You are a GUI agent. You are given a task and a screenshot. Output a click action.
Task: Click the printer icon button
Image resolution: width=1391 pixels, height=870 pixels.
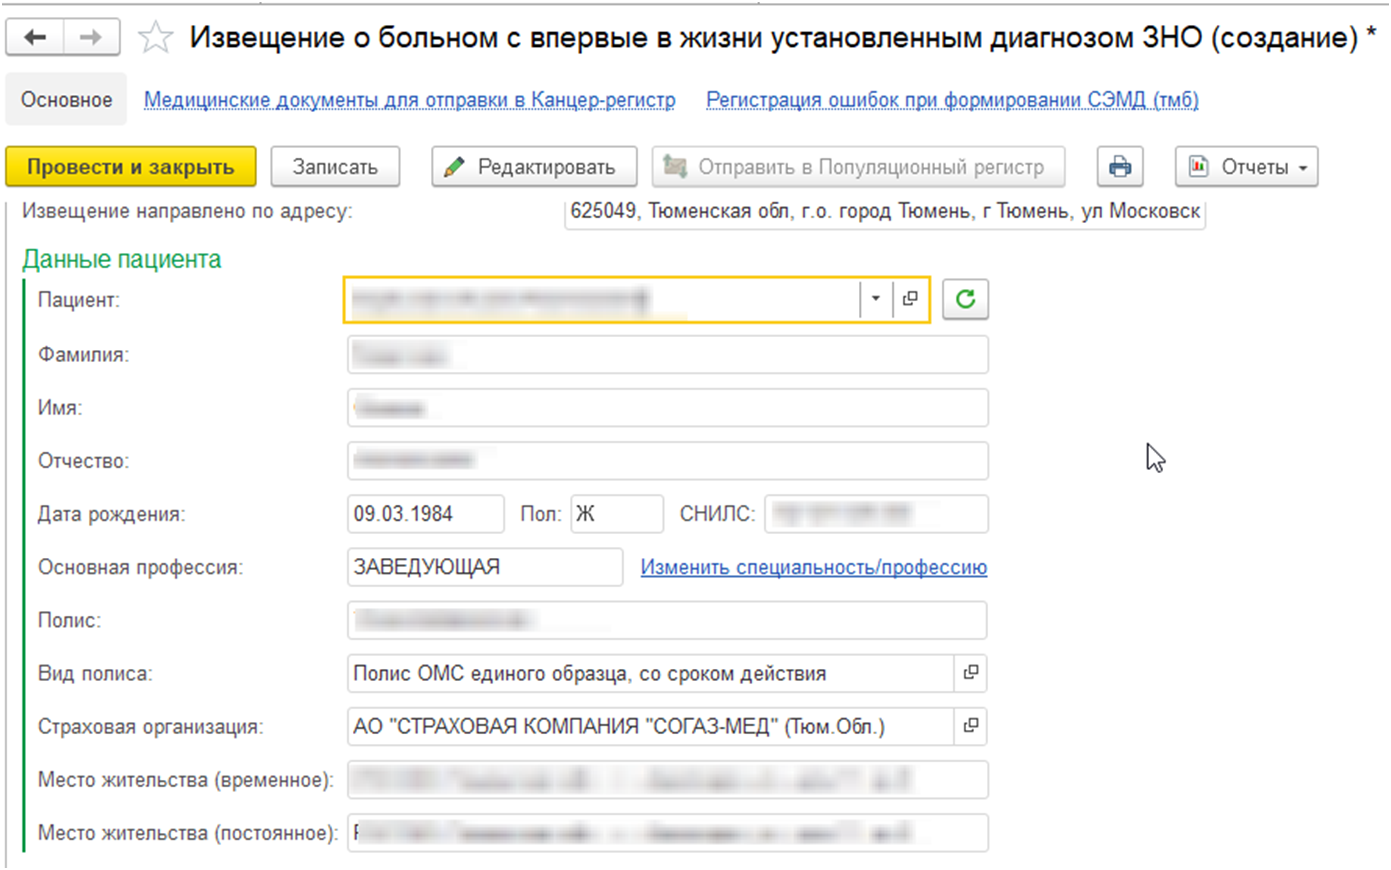coord(1119,167)
